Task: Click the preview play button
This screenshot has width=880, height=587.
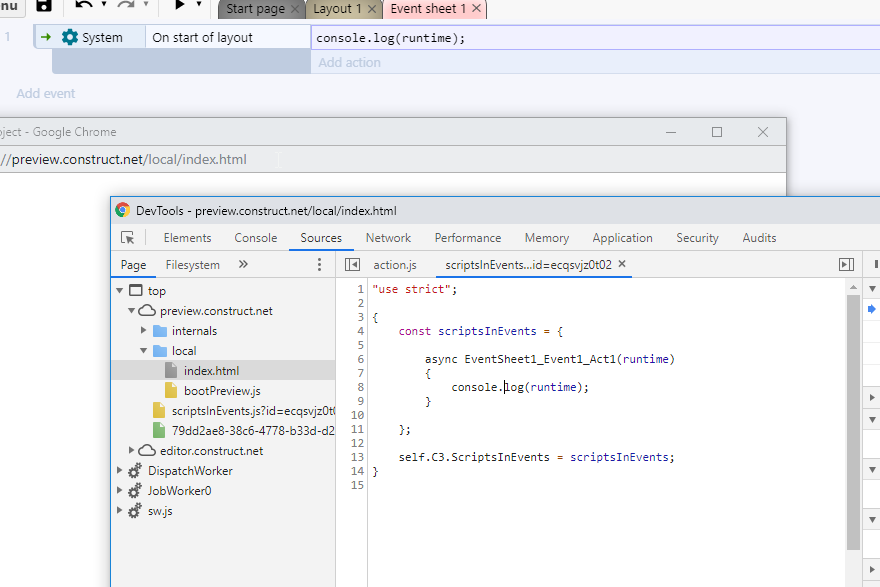Action: click(x=180, y=5)
